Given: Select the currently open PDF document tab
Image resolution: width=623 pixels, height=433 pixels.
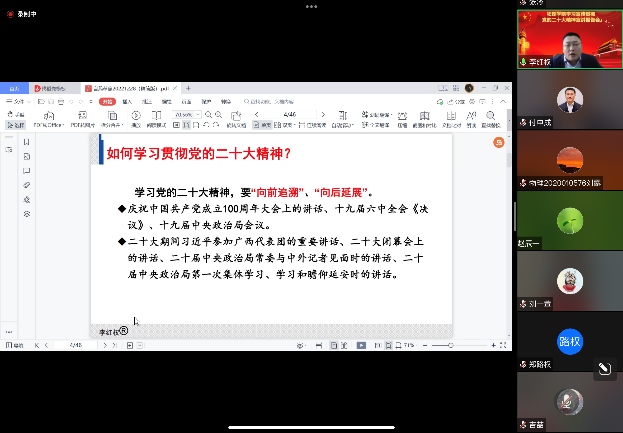Looking at the screenshot, I should (125, 88).
